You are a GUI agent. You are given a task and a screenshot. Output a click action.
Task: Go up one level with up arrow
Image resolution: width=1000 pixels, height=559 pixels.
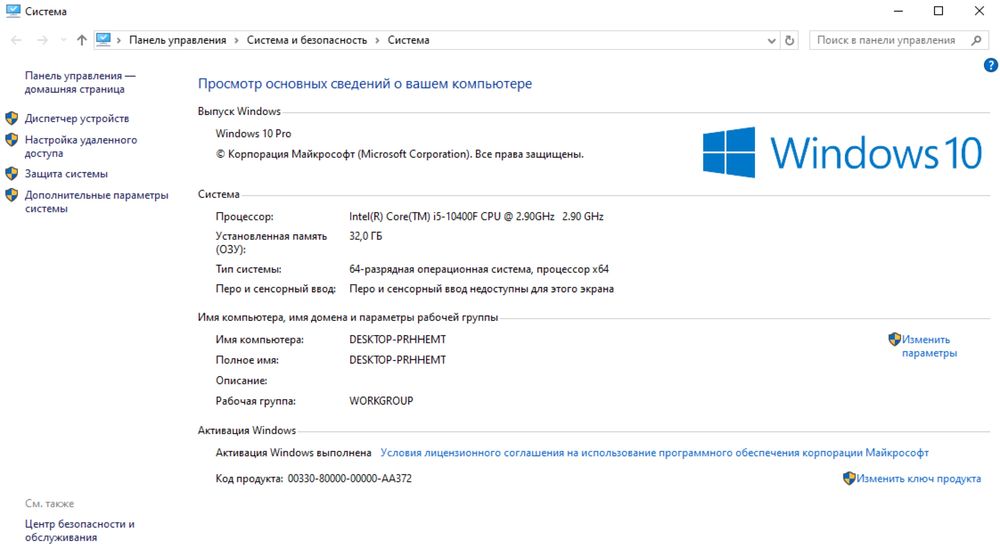(82, 41)
